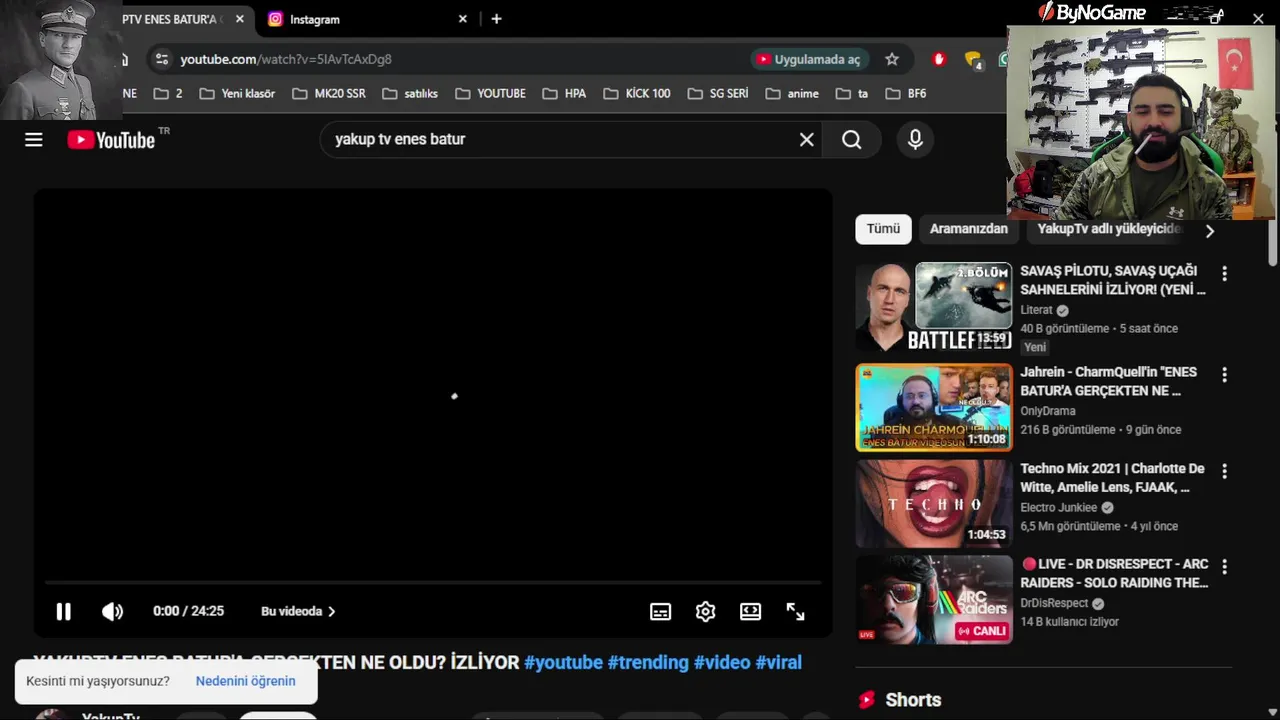
Task: Clear the search query with the X
Action: coord(806,140)
